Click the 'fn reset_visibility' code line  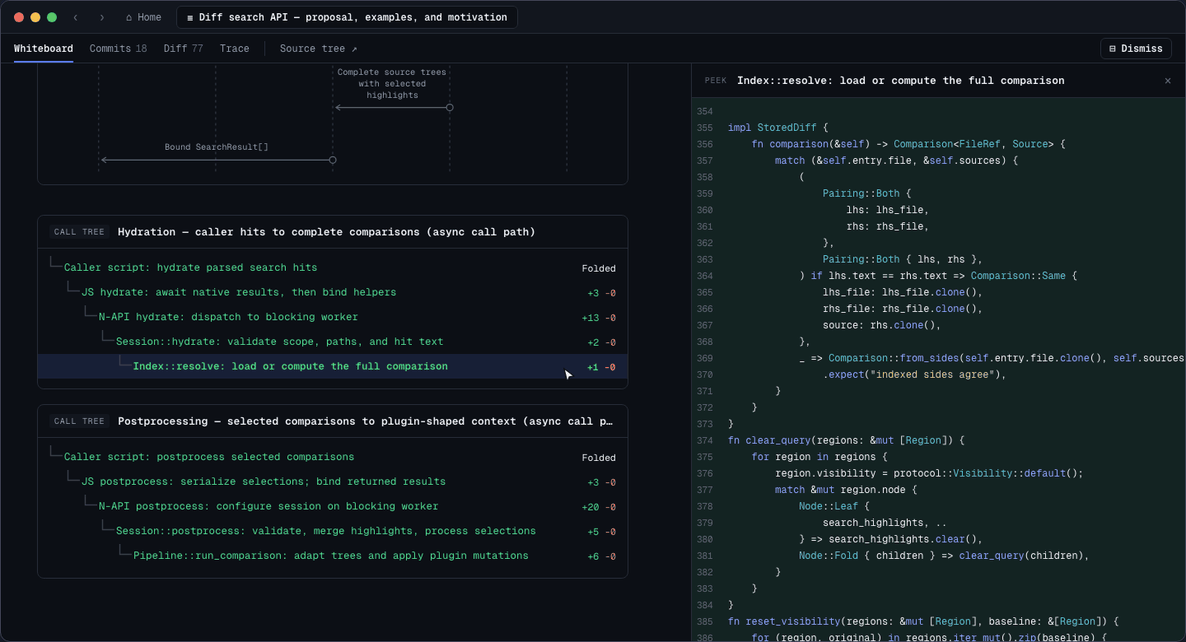(x=923, y=622)
